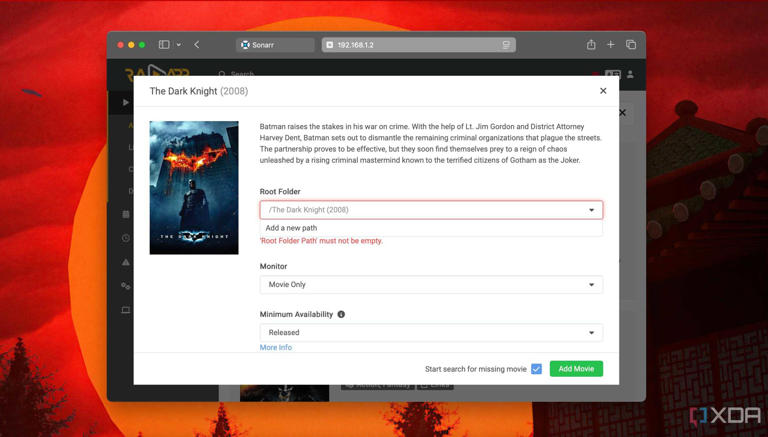Screen dimensions: 768x437
Task: Open Settings gears icon in sidebar
Action: tap(125, 286)
